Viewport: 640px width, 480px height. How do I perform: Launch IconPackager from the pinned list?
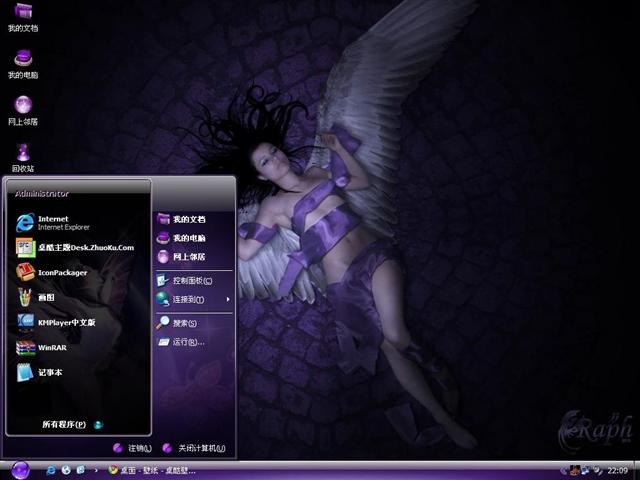[x=62, y=272]
